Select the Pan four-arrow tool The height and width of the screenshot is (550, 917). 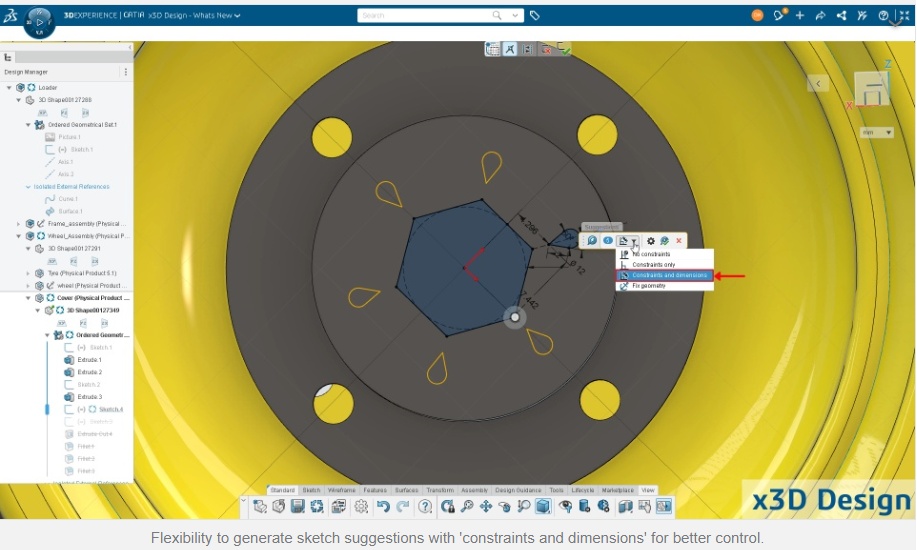485,506
